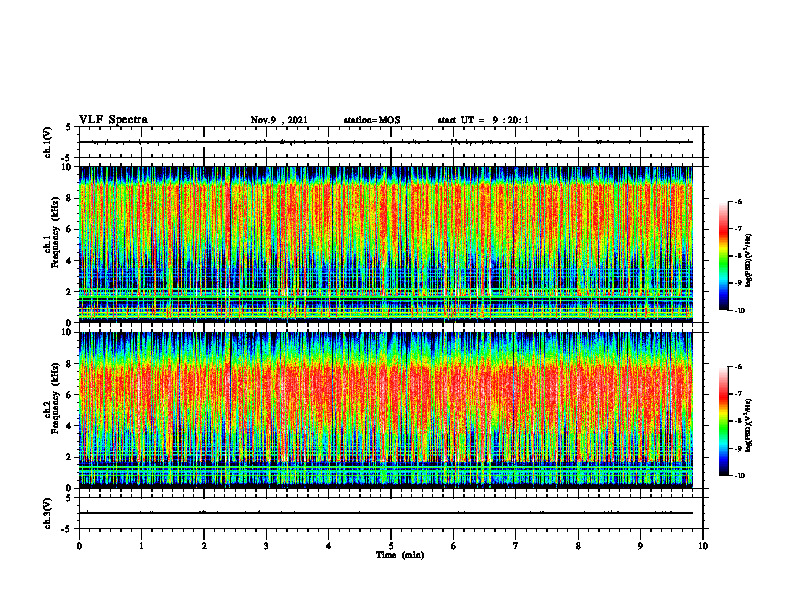Click the "-6" value on ch.2 color bar
Image resolution: width=792 pixels, height=612 pixels.
click(739, 367)
